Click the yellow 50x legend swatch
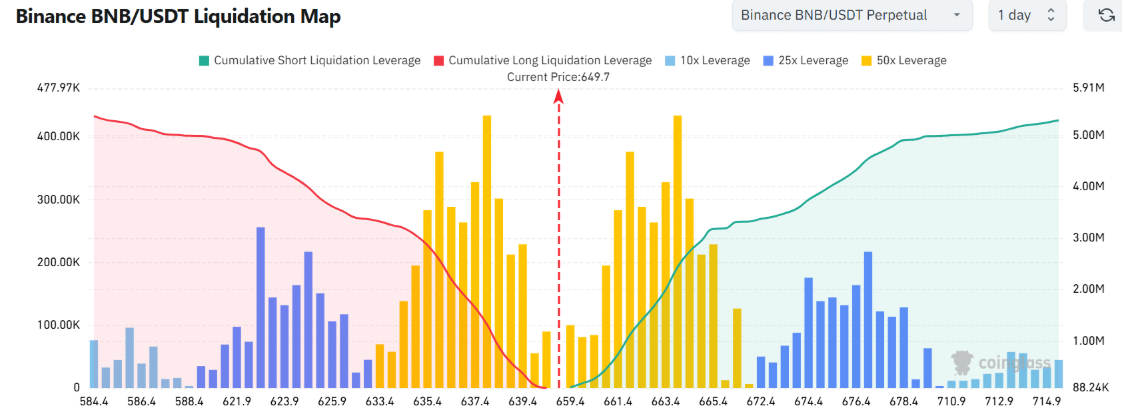 click(866, 60)
